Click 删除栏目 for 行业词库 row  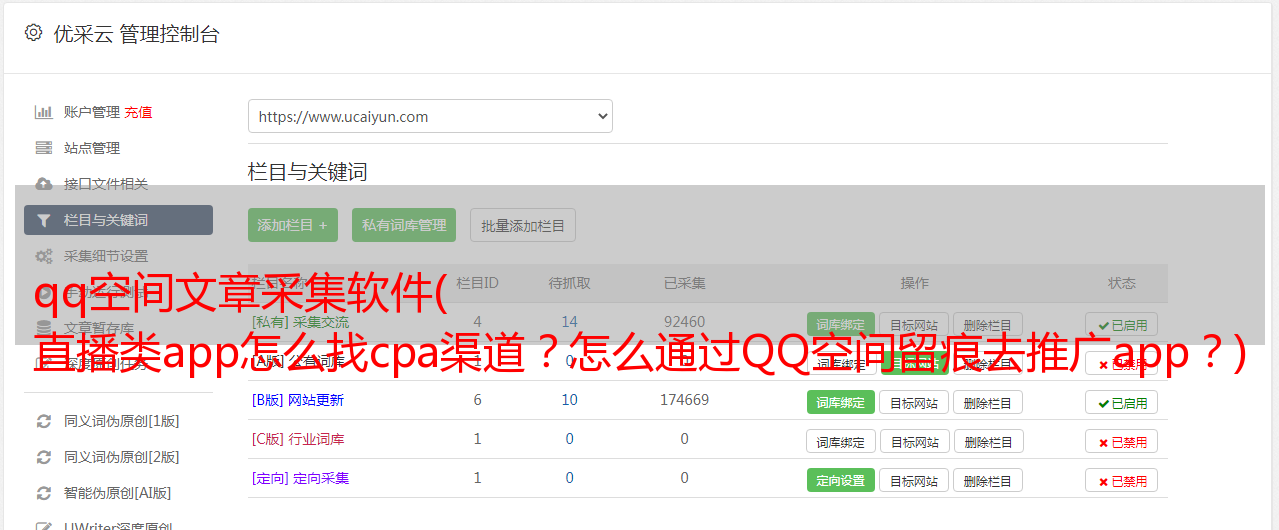[x=988, y=441]
